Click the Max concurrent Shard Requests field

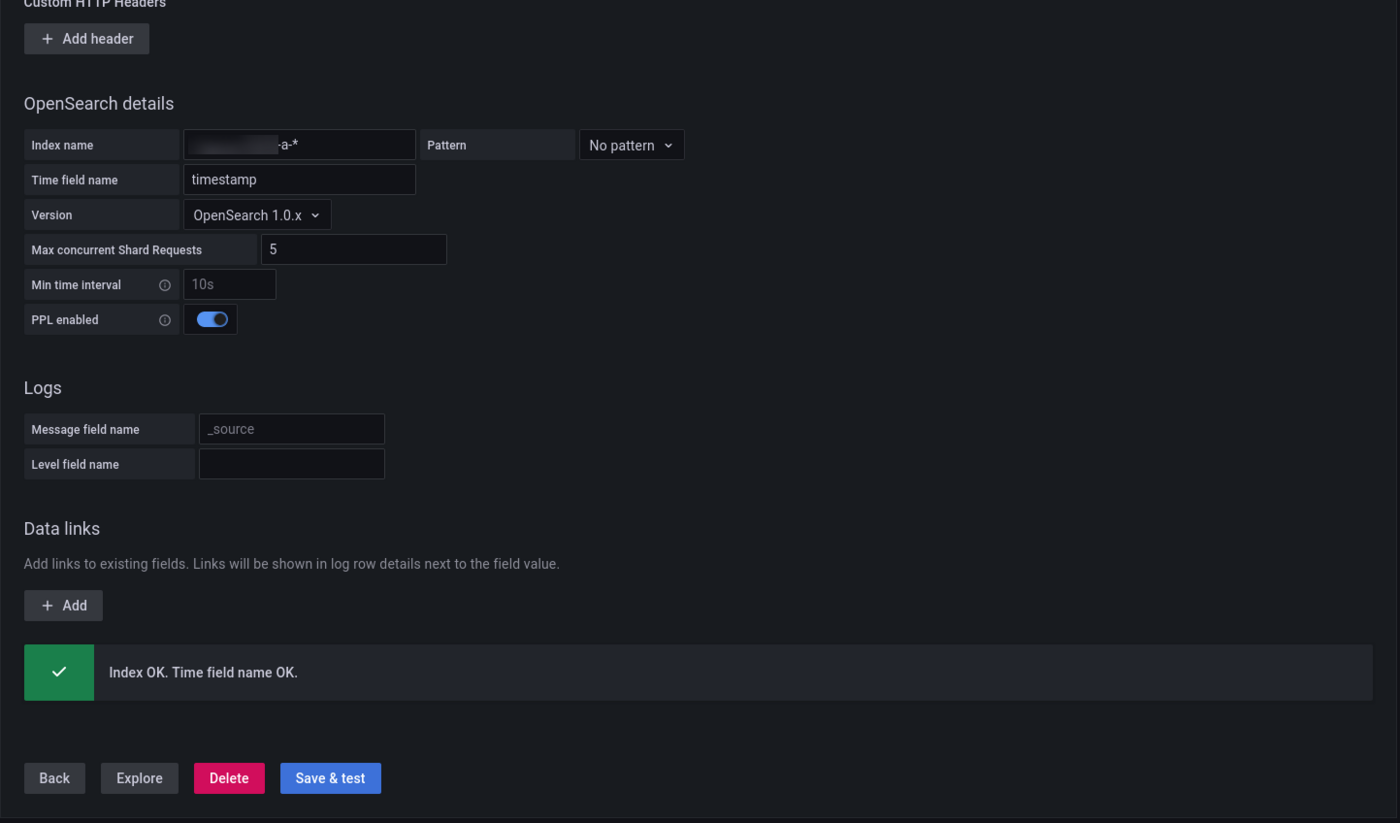click(x=353, y=250)
